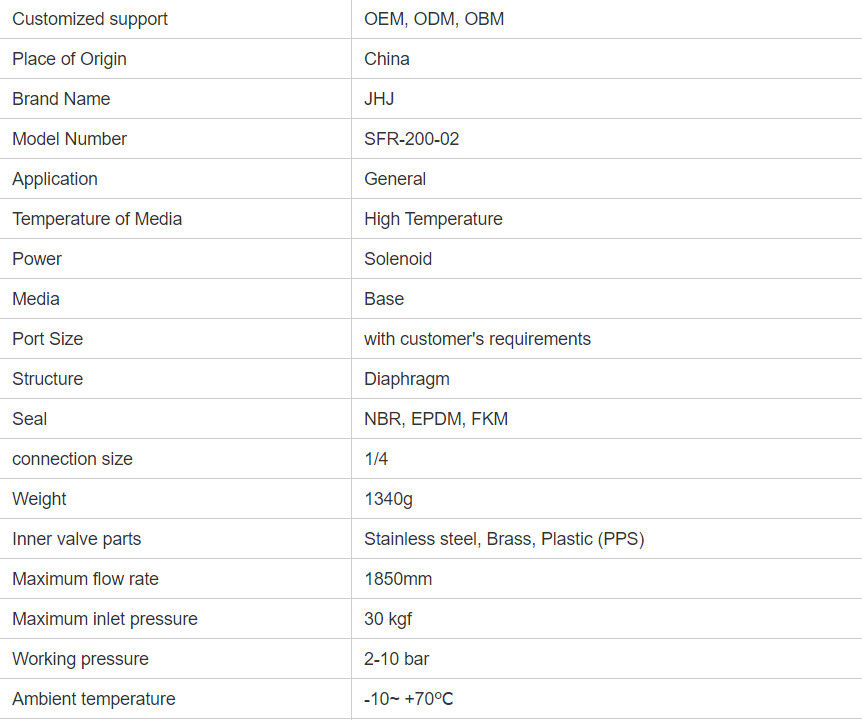862x720 pixels.
Task: Select the '2-10 bar' working pressure value
Action: coord(397,659)
